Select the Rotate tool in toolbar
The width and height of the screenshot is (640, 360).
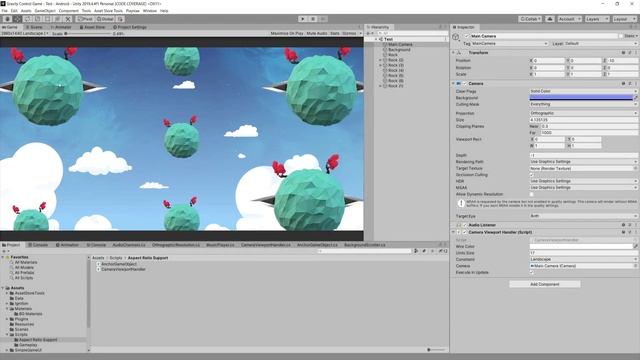click(28, 19)
